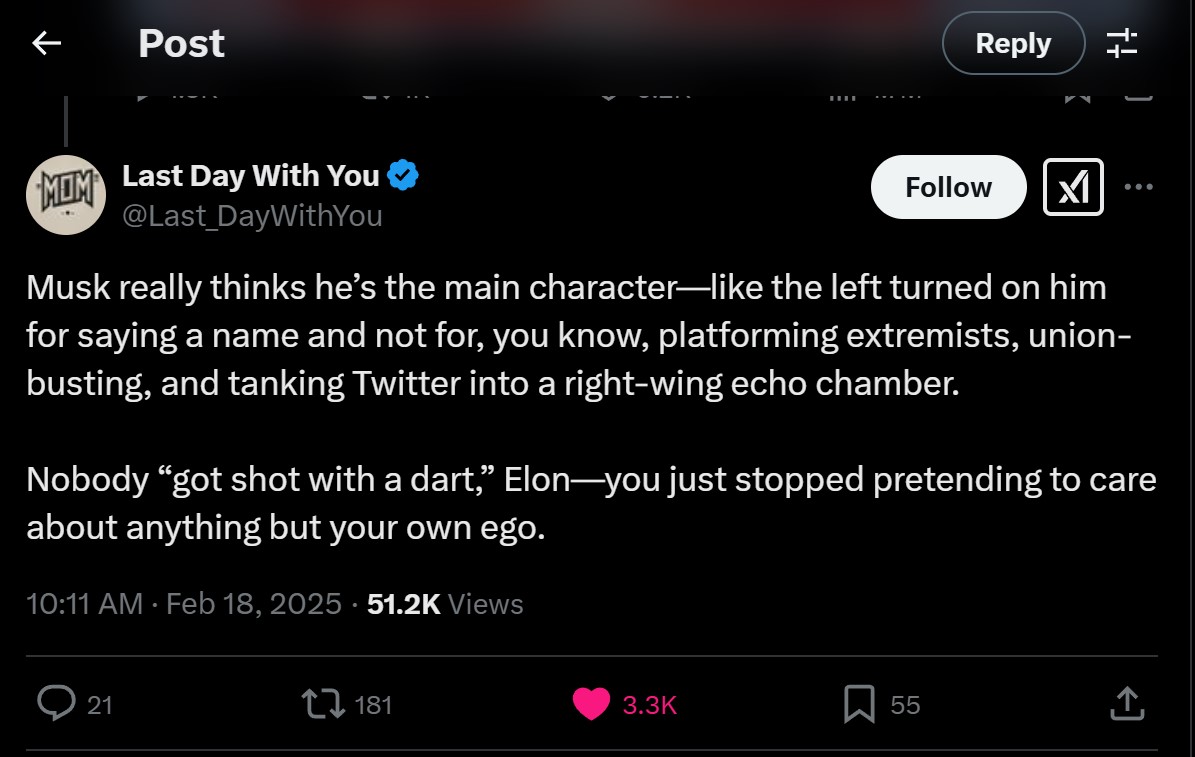Bookmark the post using the bookmark icon

[x=860, y=704]
